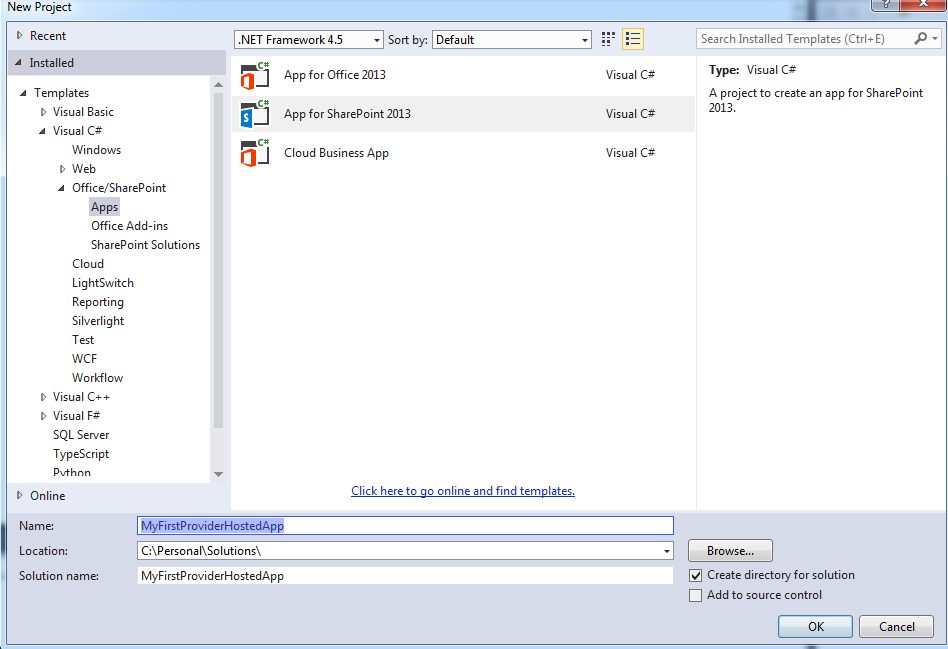Screen dimensions: 948x649
Task: Collapse the Templates tree node
Action: [24, 93]
